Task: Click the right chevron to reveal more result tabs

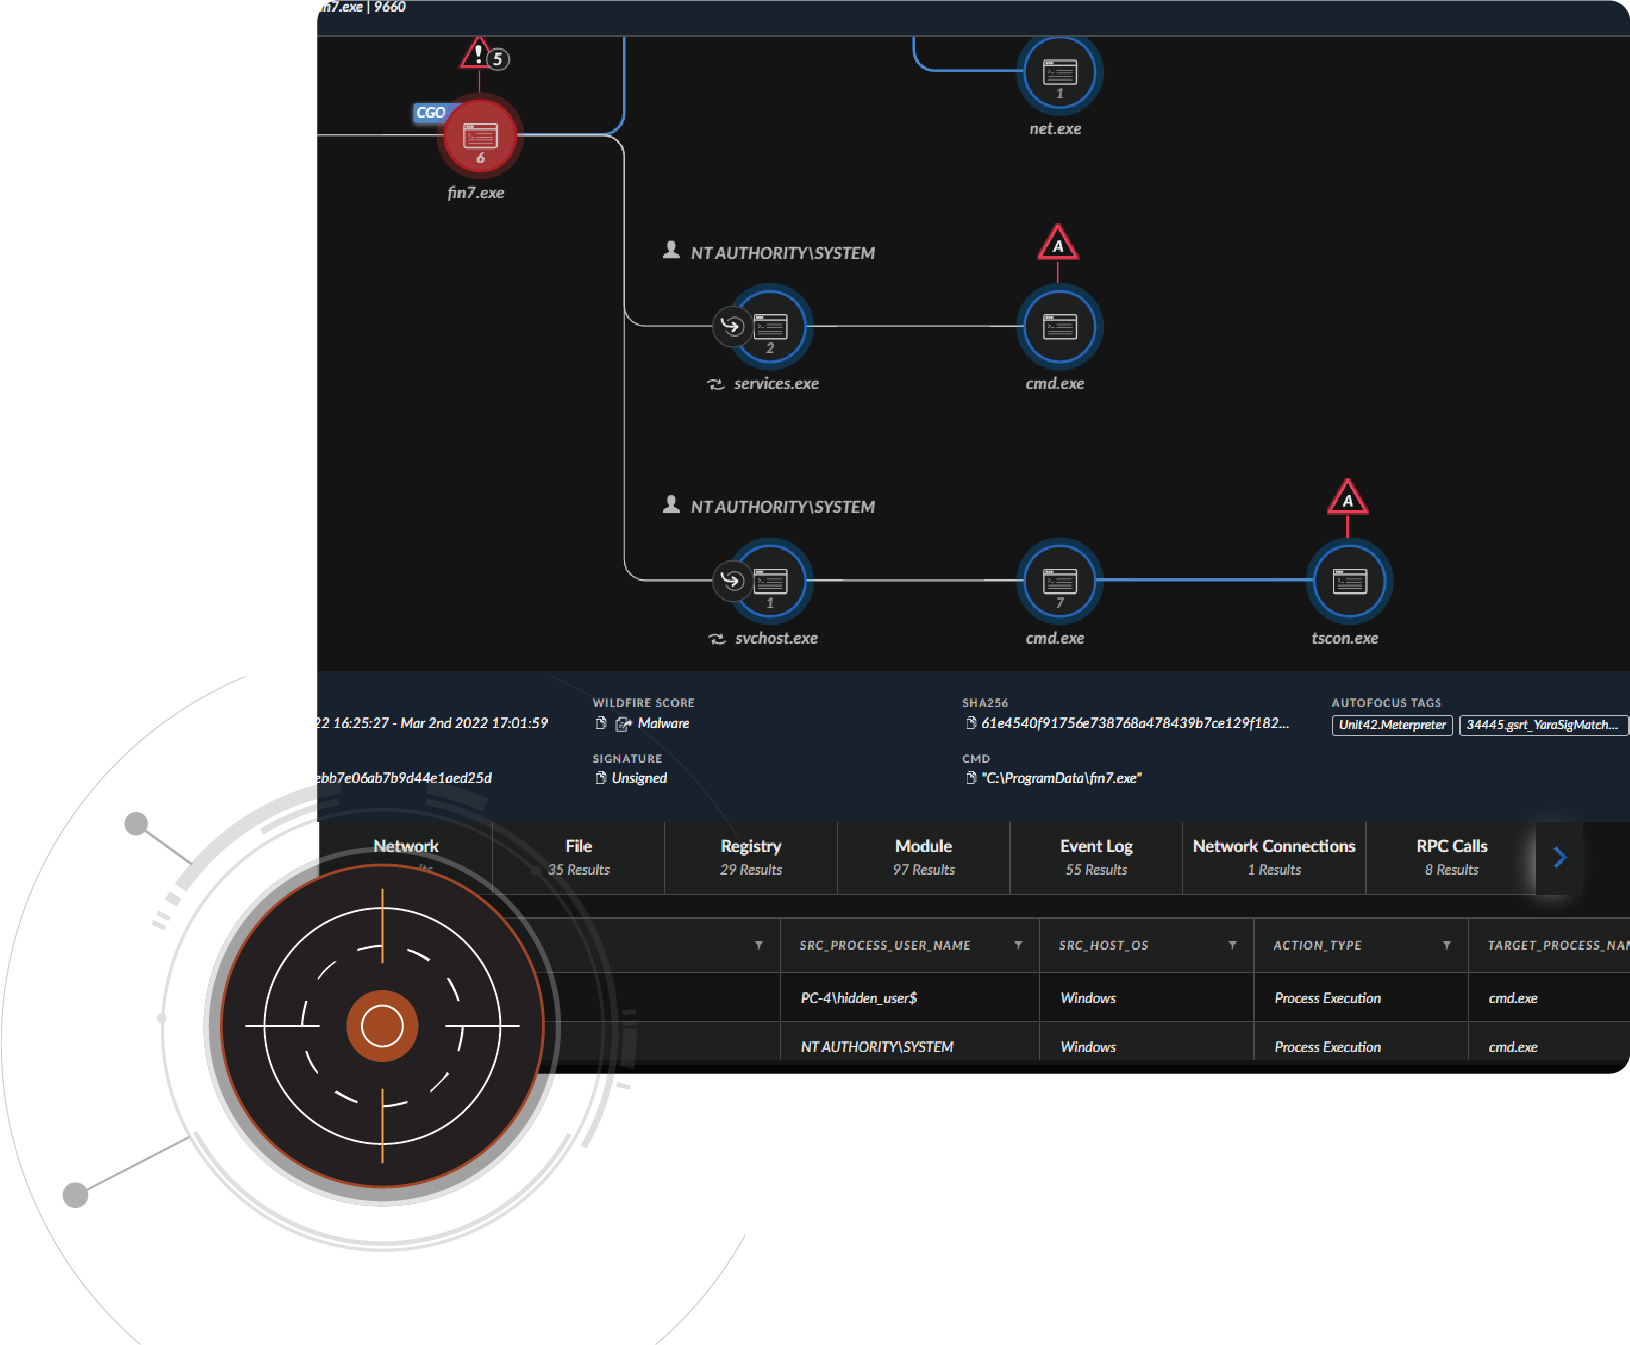Action: pos(1558,857)
